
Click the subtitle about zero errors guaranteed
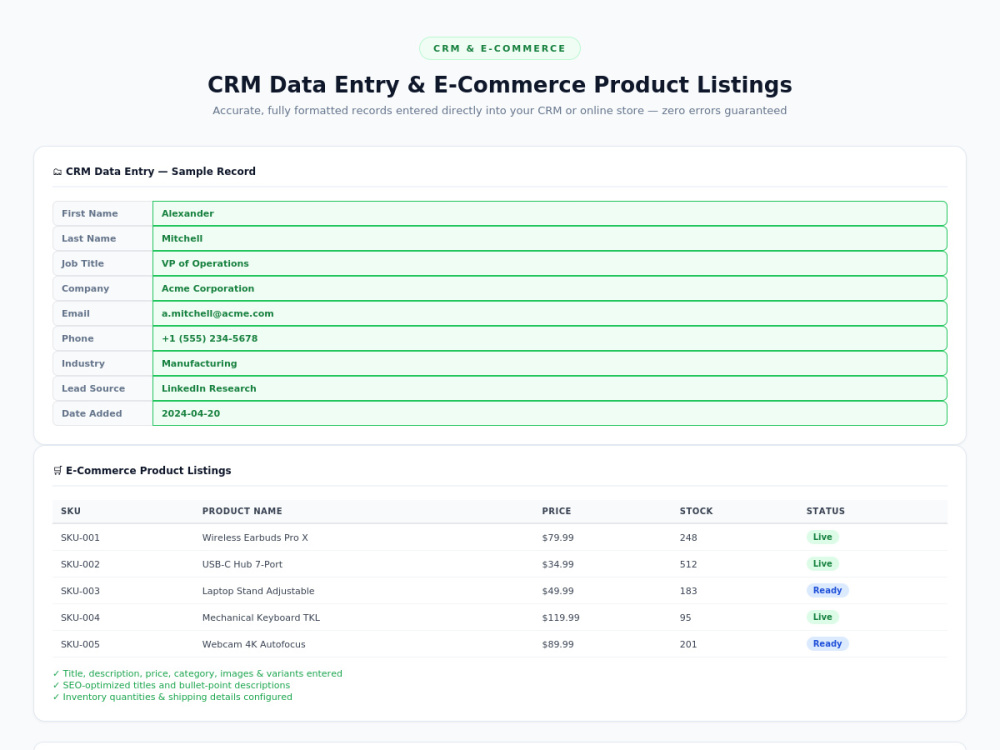pyautogui.click(x=499, y=110)
